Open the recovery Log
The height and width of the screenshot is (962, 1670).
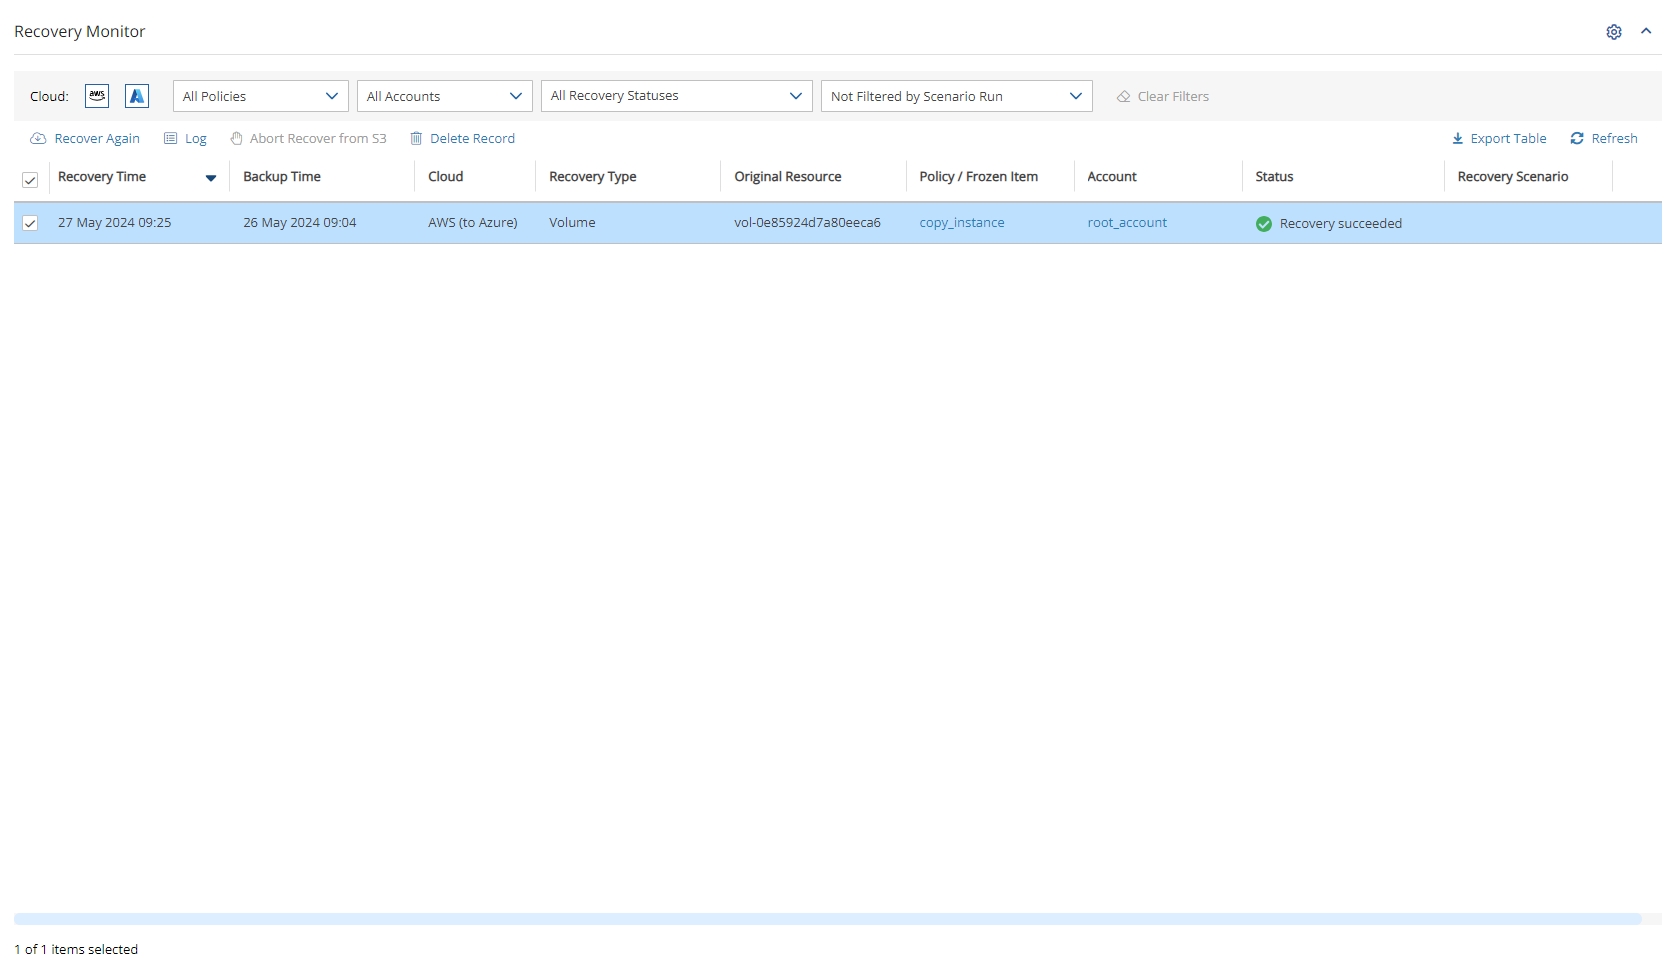186,139
